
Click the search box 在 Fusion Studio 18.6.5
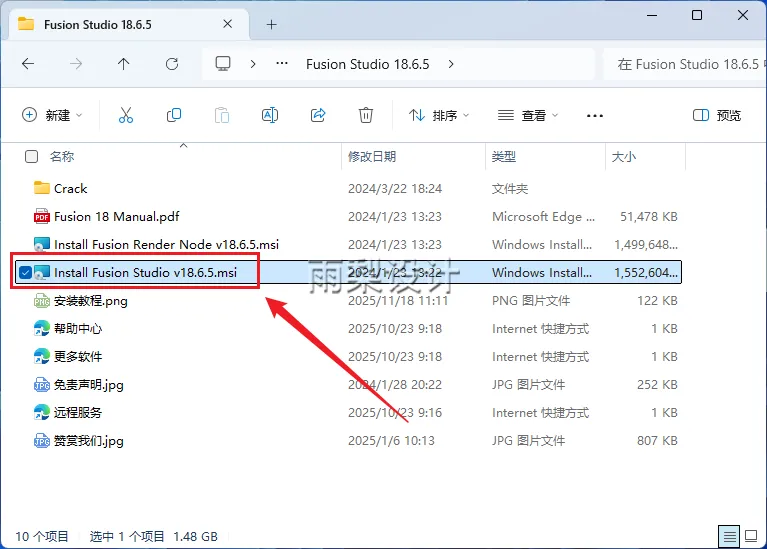(x=685, y=64)
